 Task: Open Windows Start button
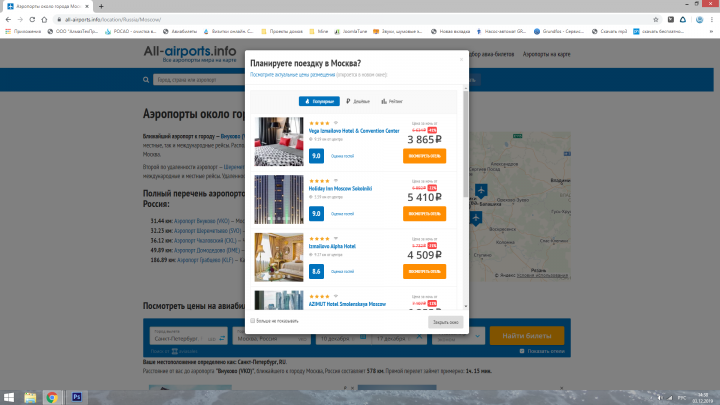pos(9,397)
